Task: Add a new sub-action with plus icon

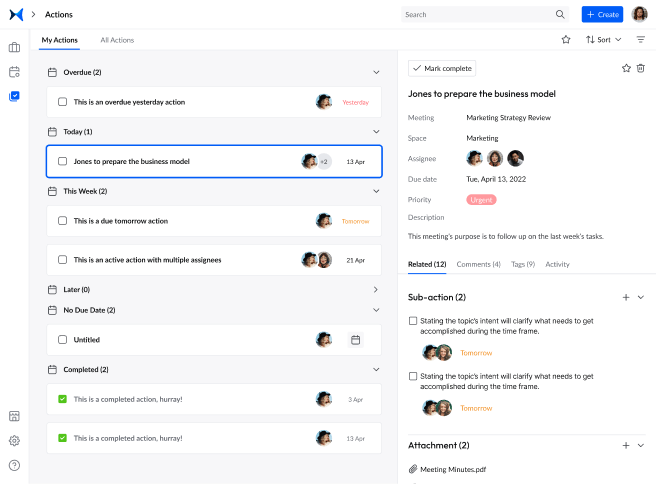Action: pos(626,297)
